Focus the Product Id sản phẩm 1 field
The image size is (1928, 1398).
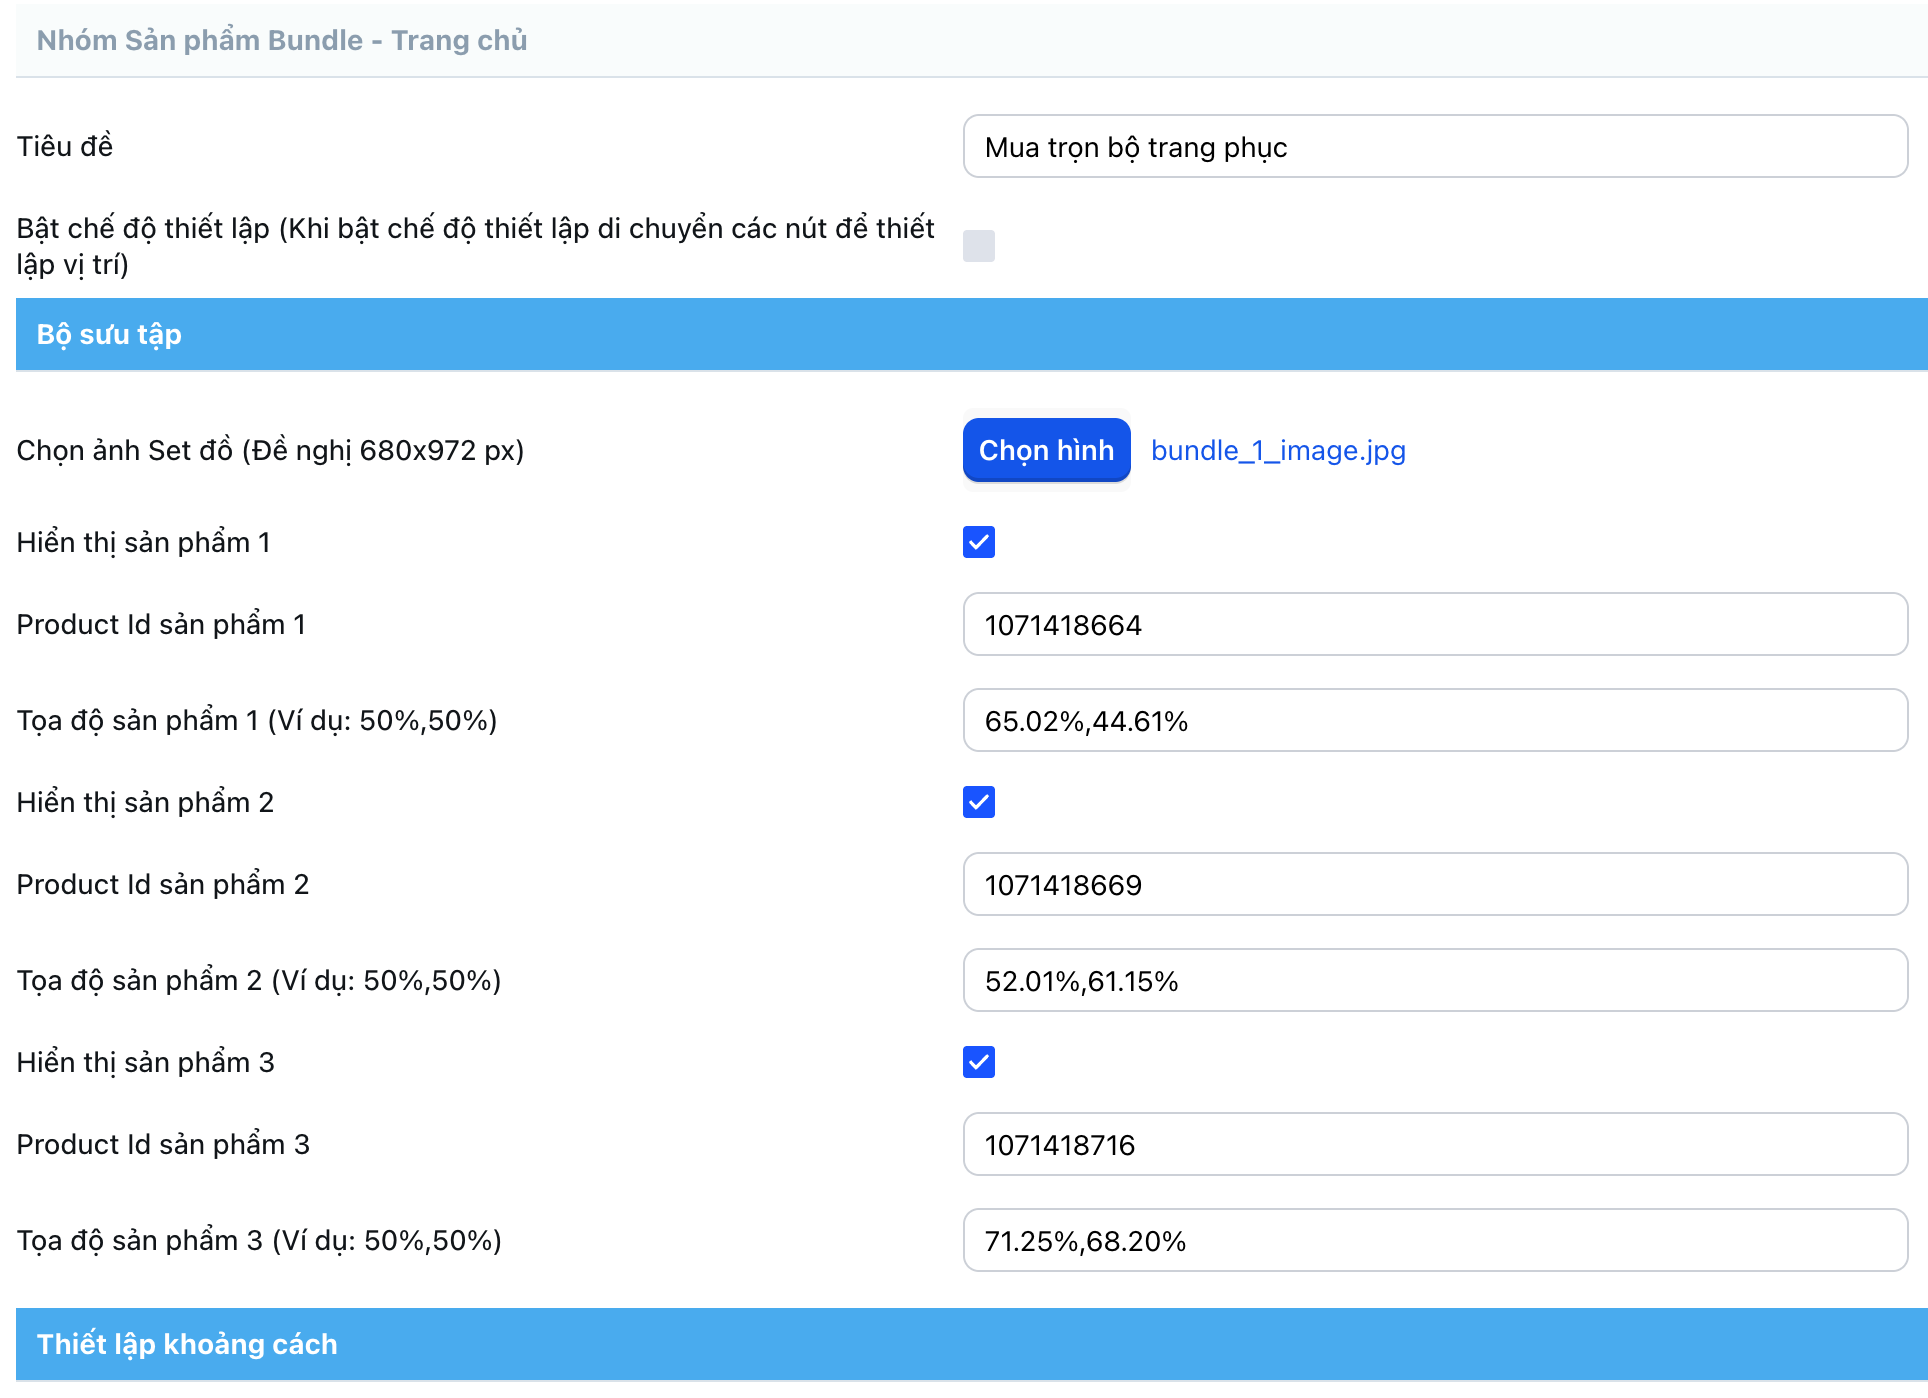click(x=1434, y=625)
